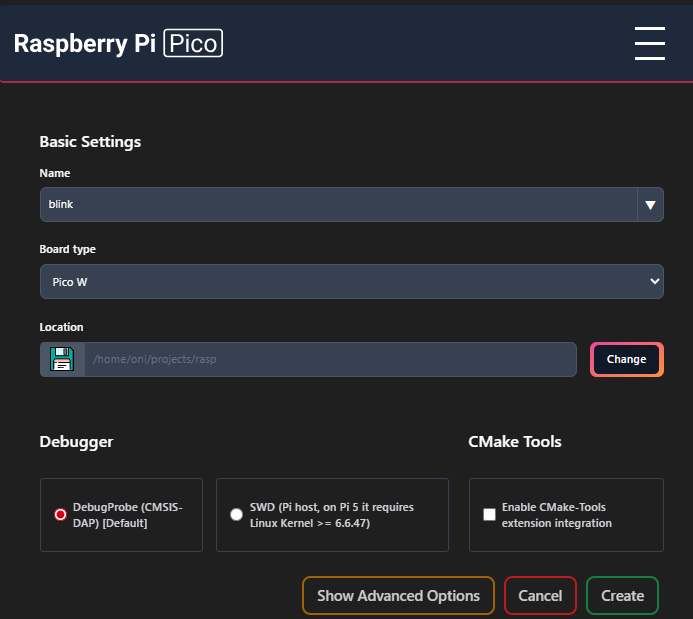Click the Change location button
This screenshot has height=619, width=693.
coord(627,359)
